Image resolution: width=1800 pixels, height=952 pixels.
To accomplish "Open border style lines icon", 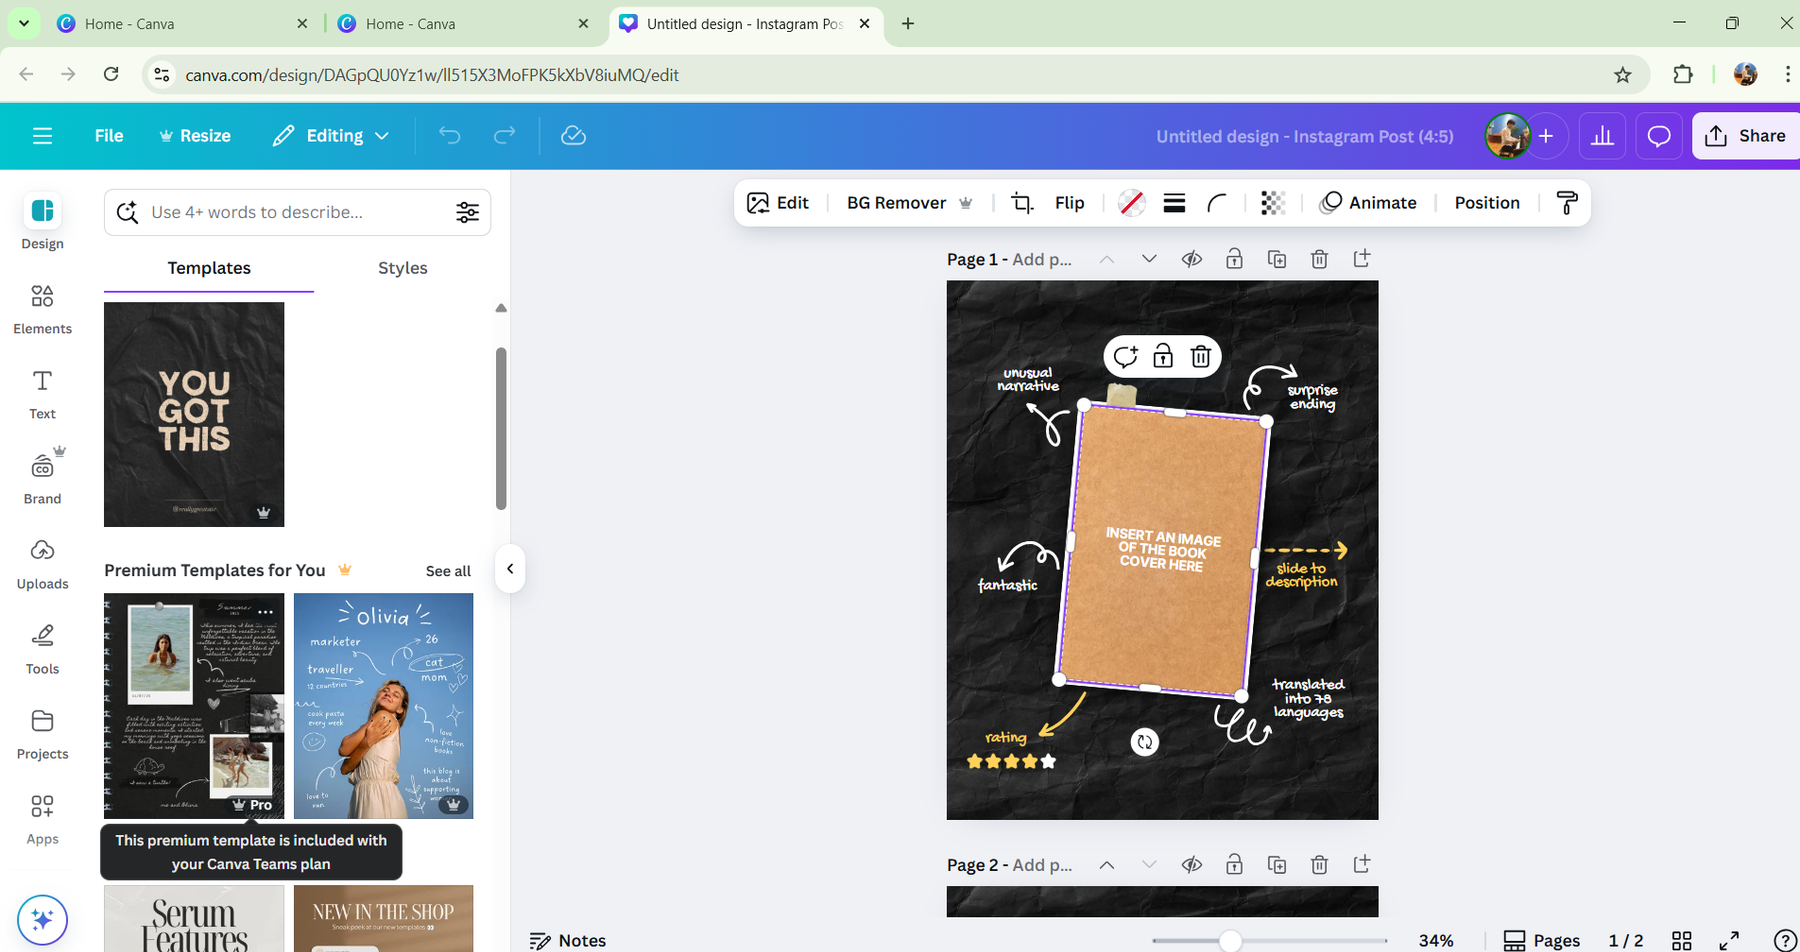I will 1174,203.
